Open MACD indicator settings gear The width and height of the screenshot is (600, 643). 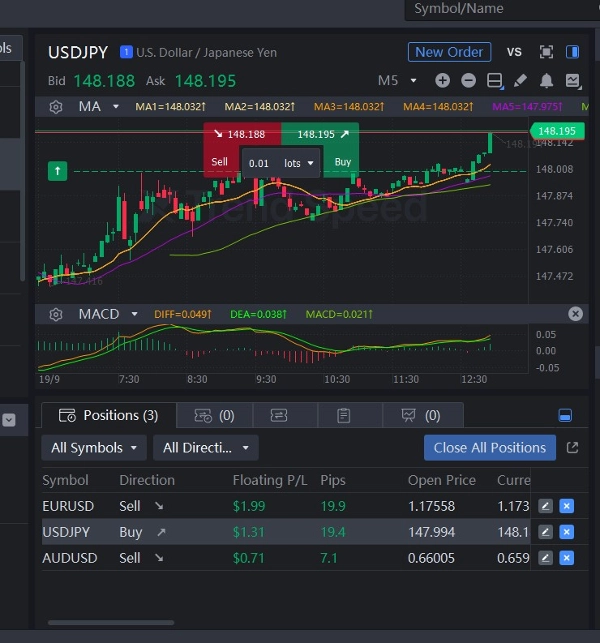[56, 314]
